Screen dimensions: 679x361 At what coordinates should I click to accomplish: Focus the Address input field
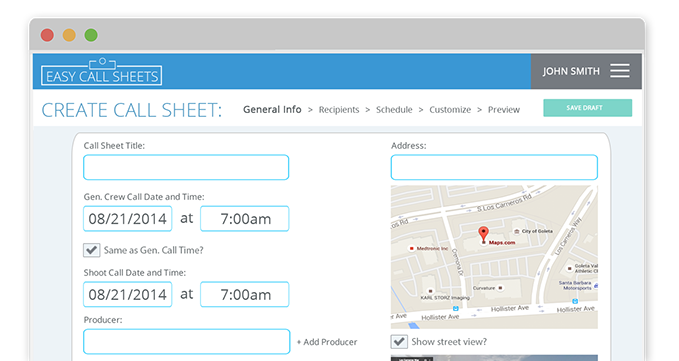[x=494, y=167]
